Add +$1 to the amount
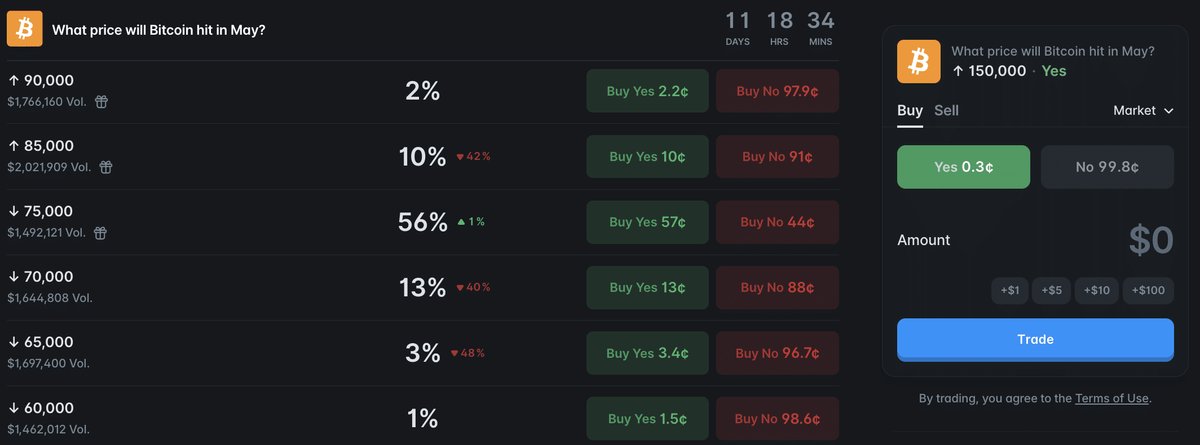The height and width of the screenshot is (445, 1200). (x=1010, y=291)
